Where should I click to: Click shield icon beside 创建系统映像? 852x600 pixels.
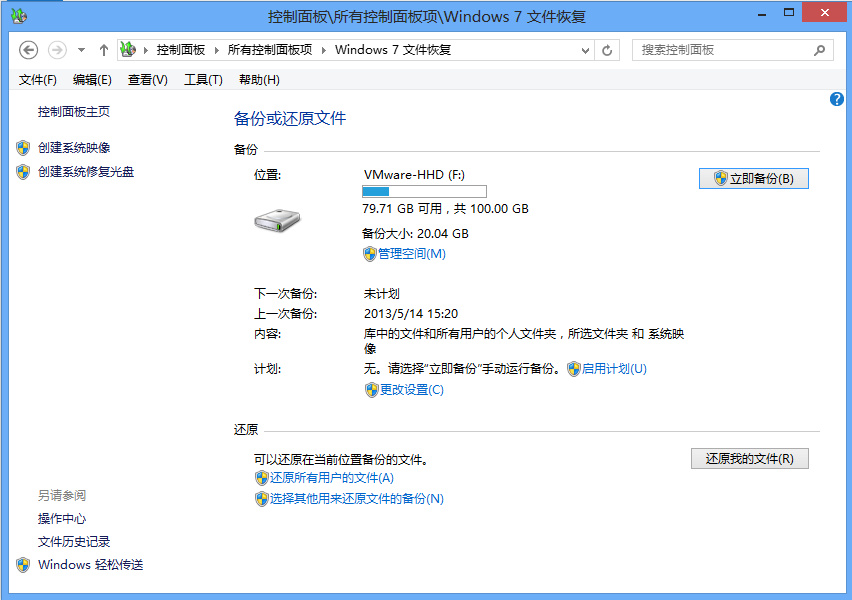pos(23,148)
